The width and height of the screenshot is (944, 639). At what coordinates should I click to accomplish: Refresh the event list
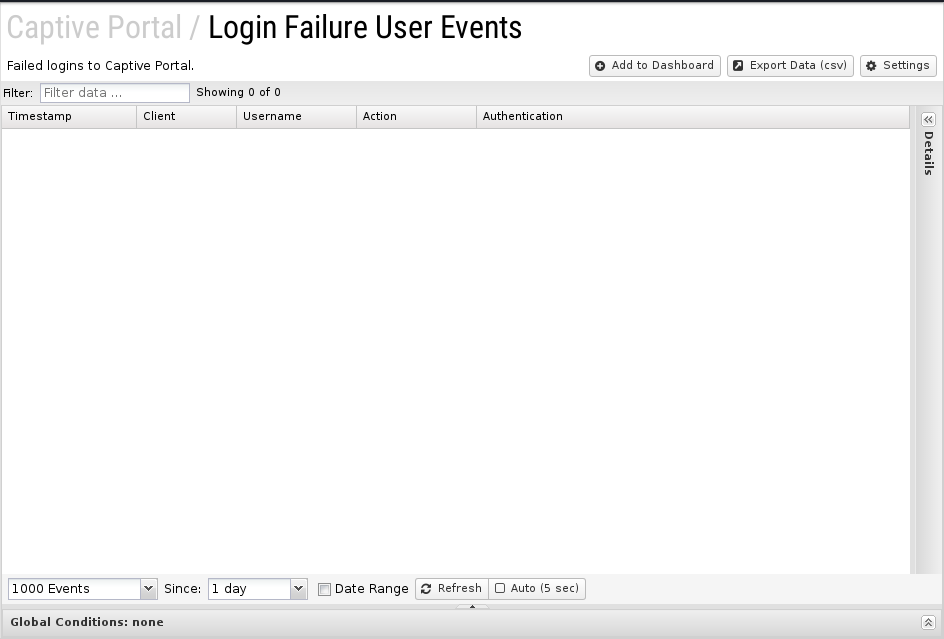pyautogui.click(x=452, y=588)
